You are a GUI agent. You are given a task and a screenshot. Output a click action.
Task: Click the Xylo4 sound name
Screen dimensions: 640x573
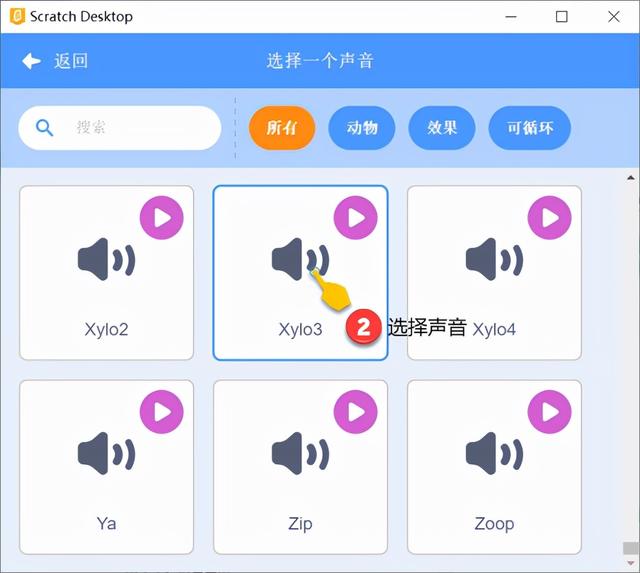point(494,329)
